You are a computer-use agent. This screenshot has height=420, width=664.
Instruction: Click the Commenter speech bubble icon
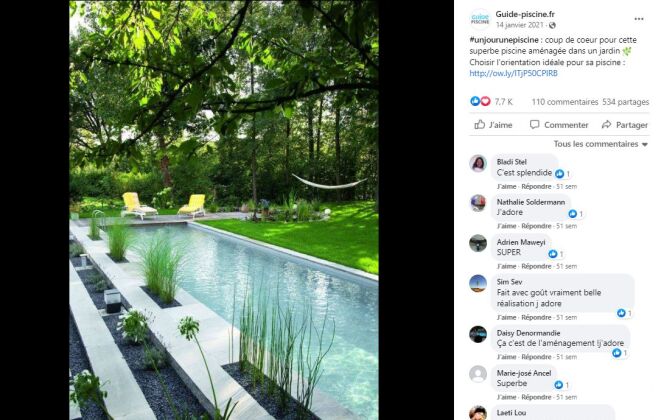tap(534, 124)
